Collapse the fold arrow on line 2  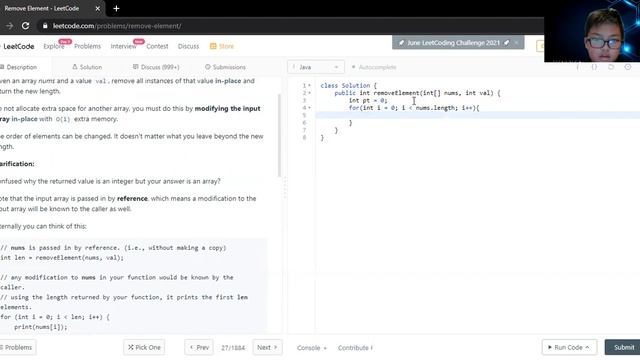(x=309, y=93)
